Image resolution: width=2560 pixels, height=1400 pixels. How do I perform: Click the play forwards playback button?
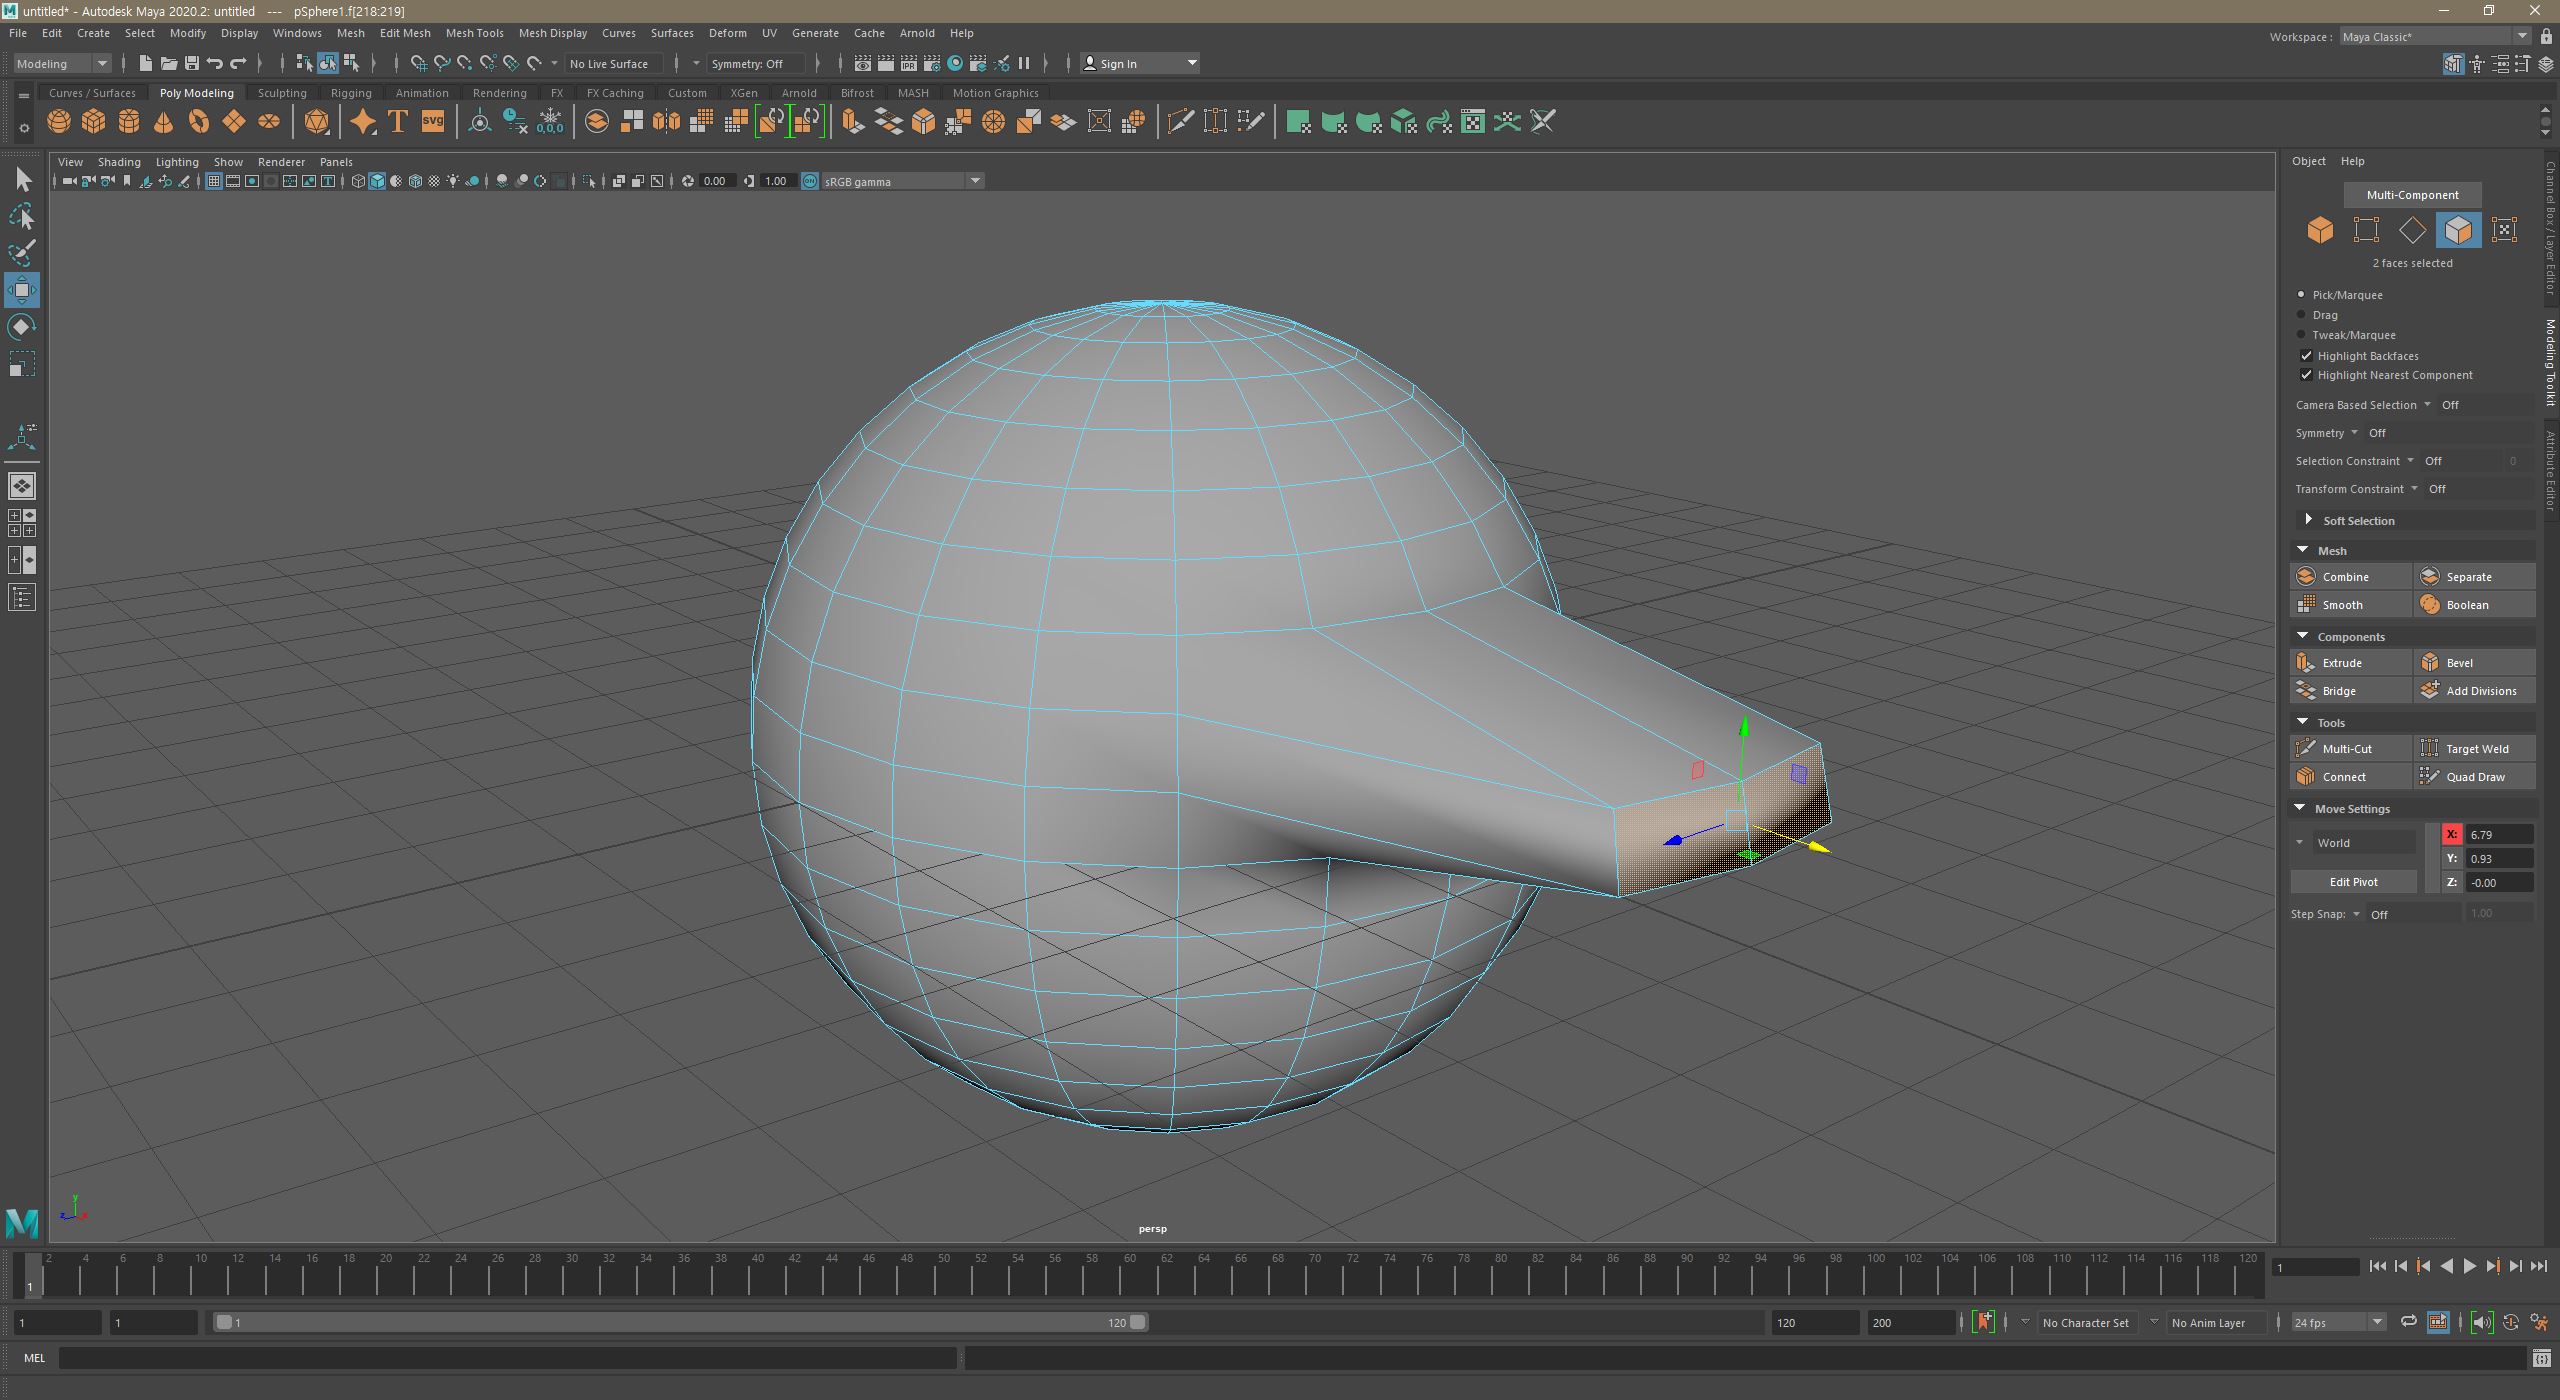pyautogui.click(x=2470, y=1266)
